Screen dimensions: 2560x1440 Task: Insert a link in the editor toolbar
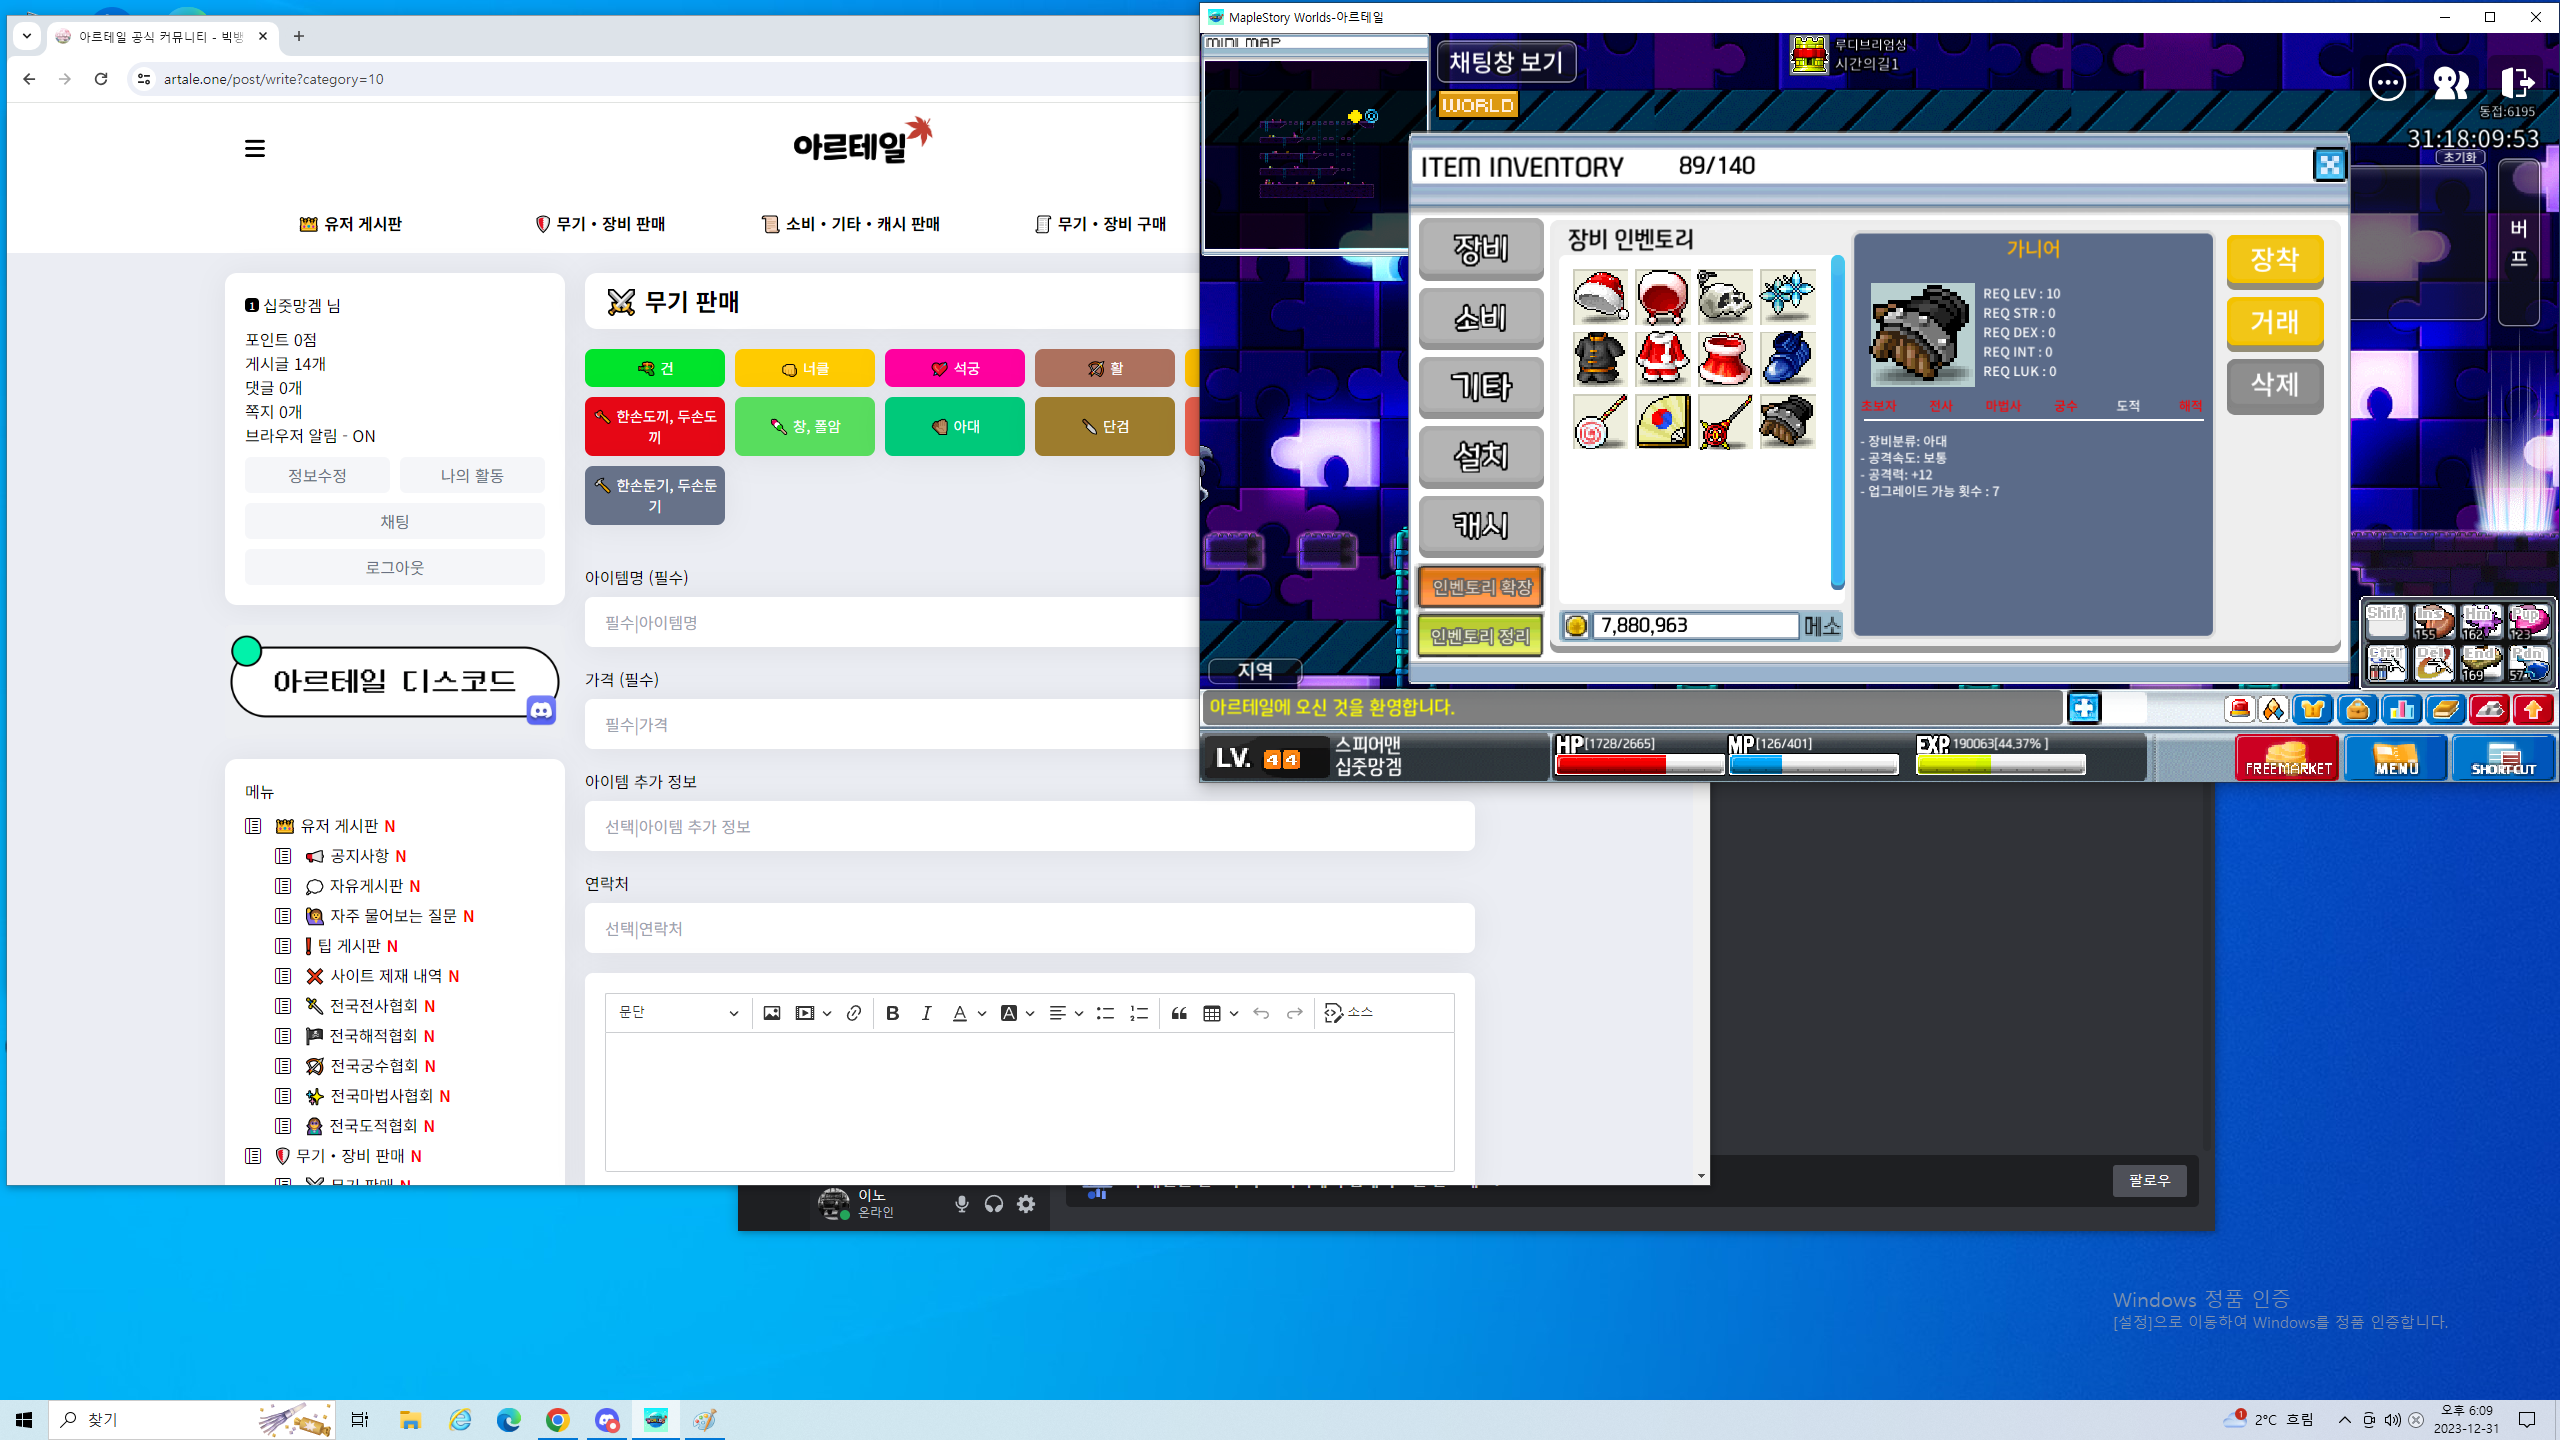[853, 1013]
